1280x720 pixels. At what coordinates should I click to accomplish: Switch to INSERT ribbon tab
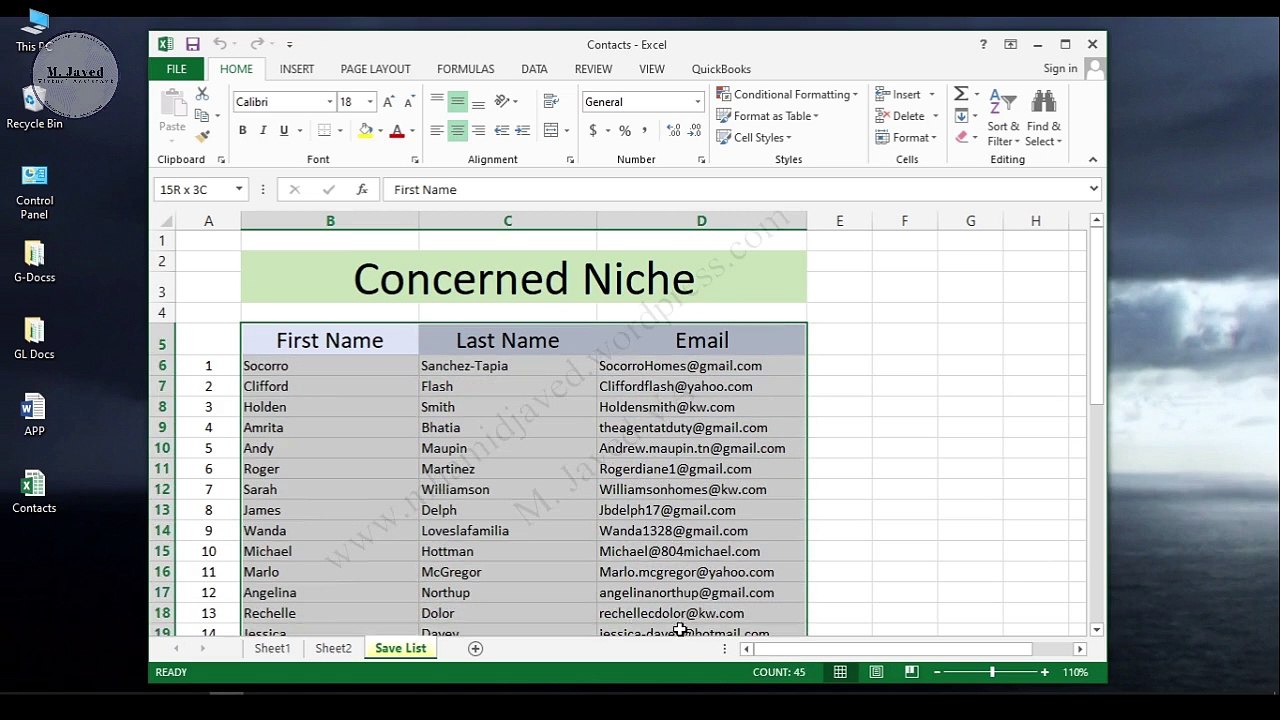click(297, 69)
